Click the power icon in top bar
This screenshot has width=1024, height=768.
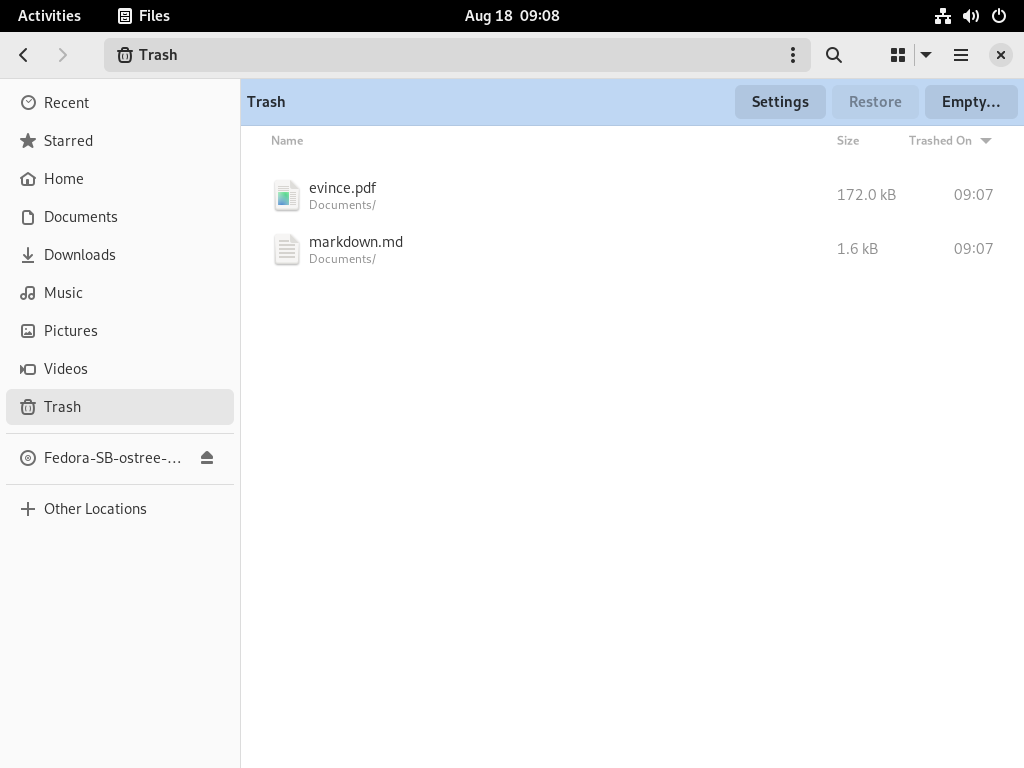(x=999, y=16)
